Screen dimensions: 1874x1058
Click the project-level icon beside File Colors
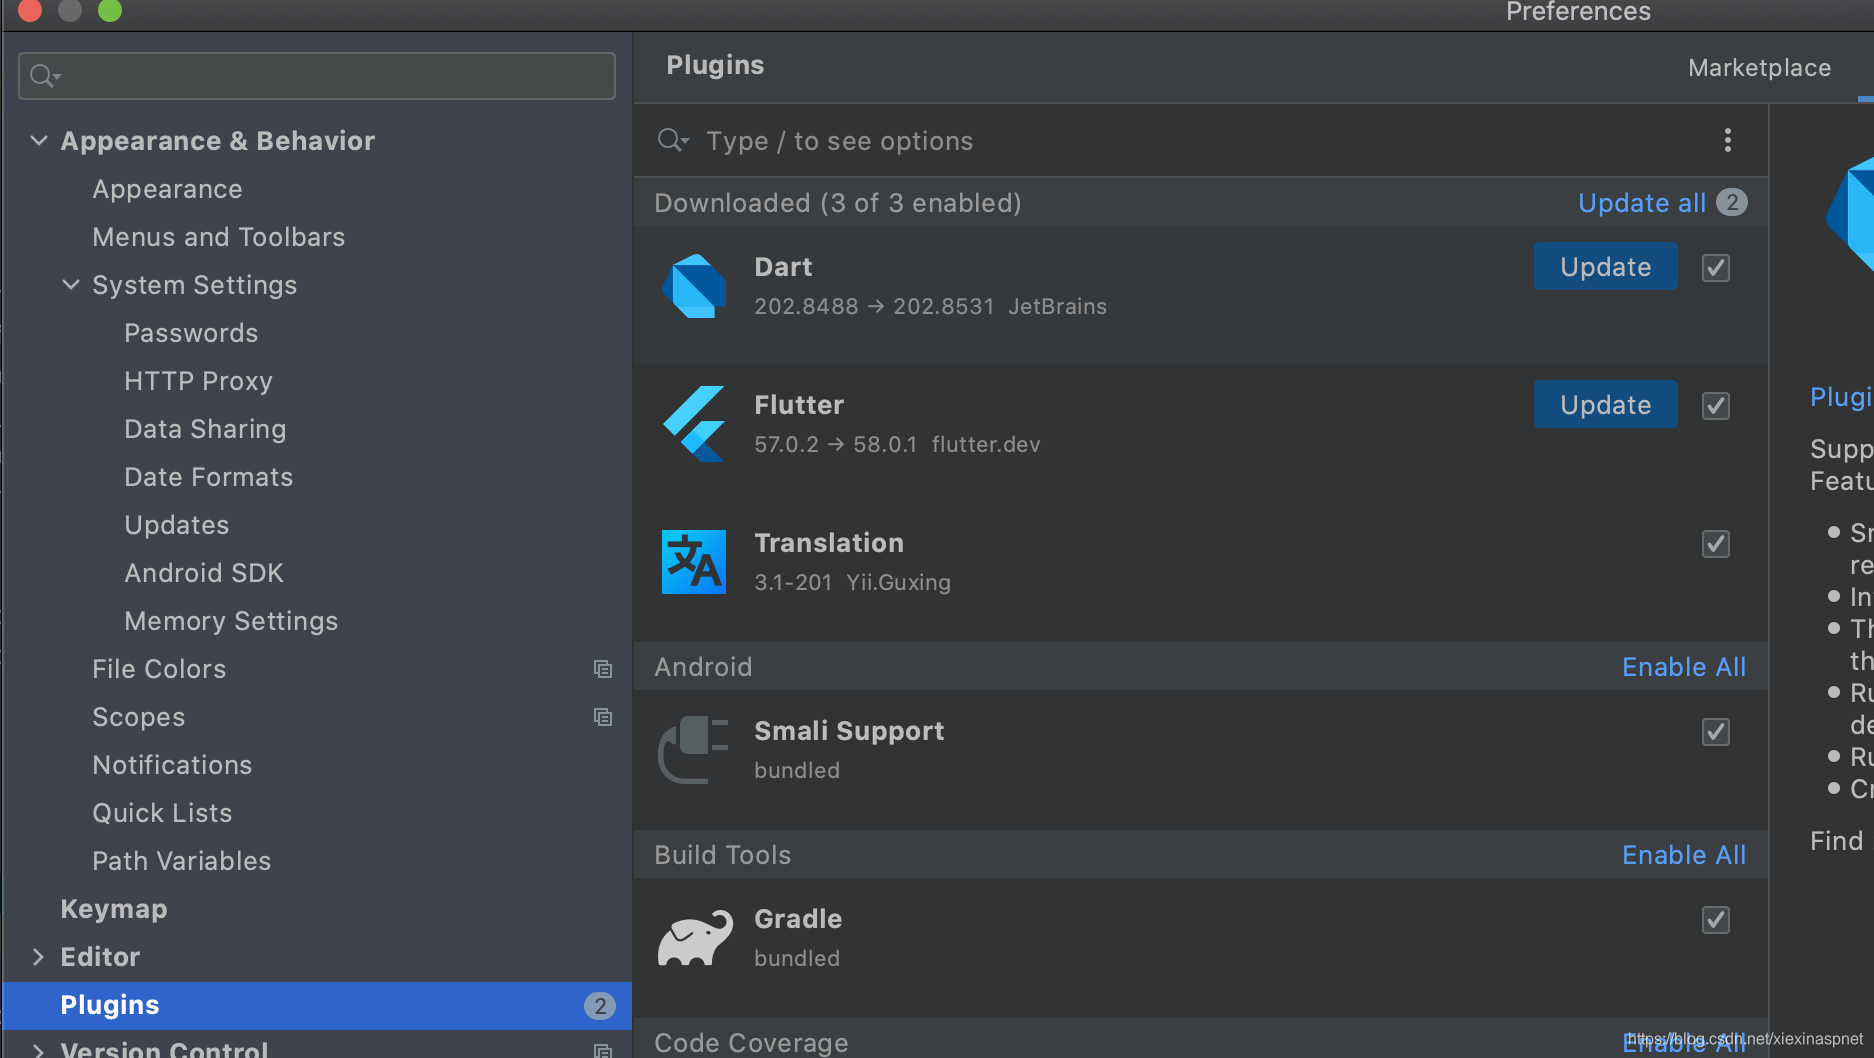(x=602, y=669)
